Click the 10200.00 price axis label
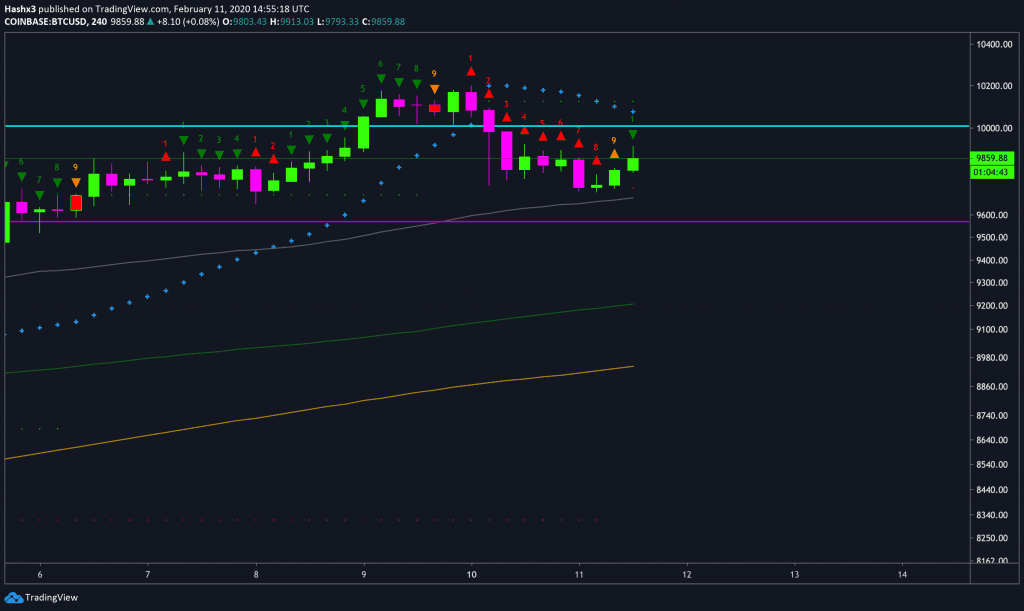1024x611 pixels. (994, 86)
